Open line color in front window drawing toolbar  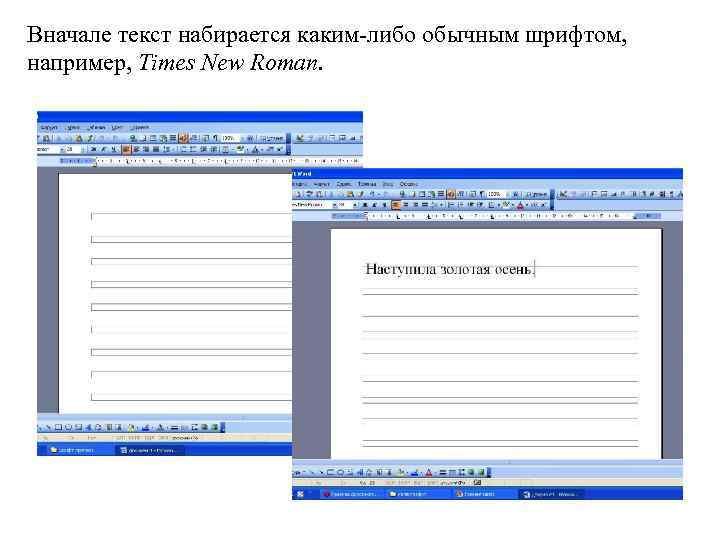[x=415, y=472]
